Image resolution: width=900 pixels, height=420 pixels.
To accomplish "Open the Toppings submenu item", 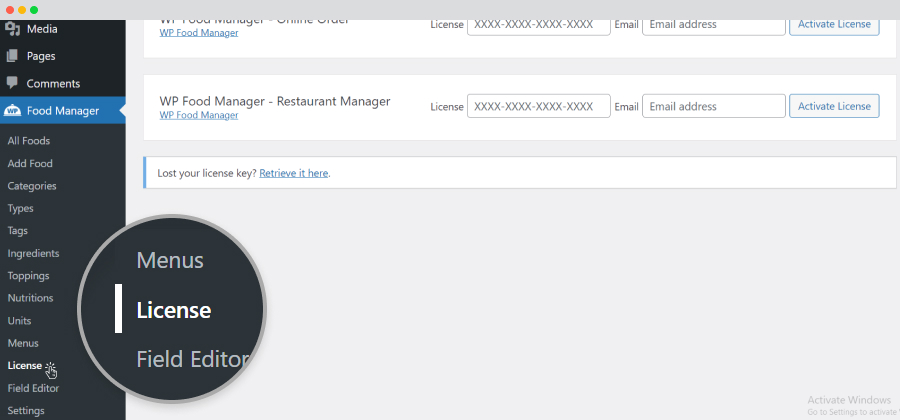I will (28, 275).
